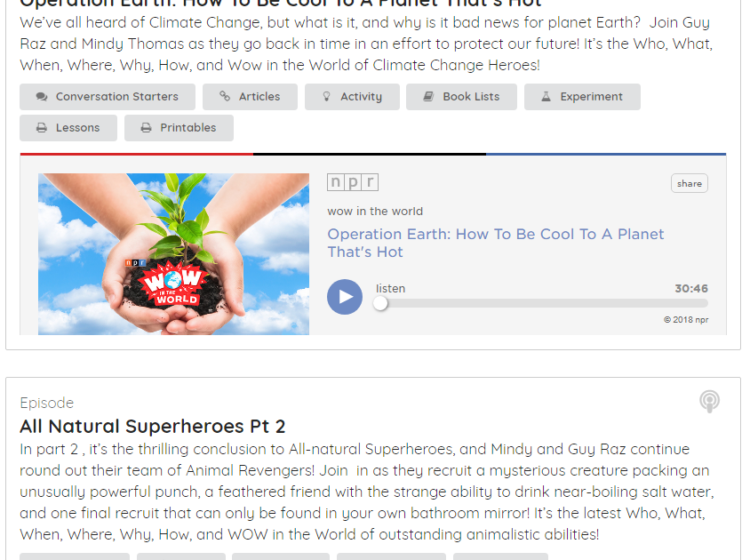Click the printer icon on Printables
750x560 pixels.
pyautogui.click(x=146, y=128)
